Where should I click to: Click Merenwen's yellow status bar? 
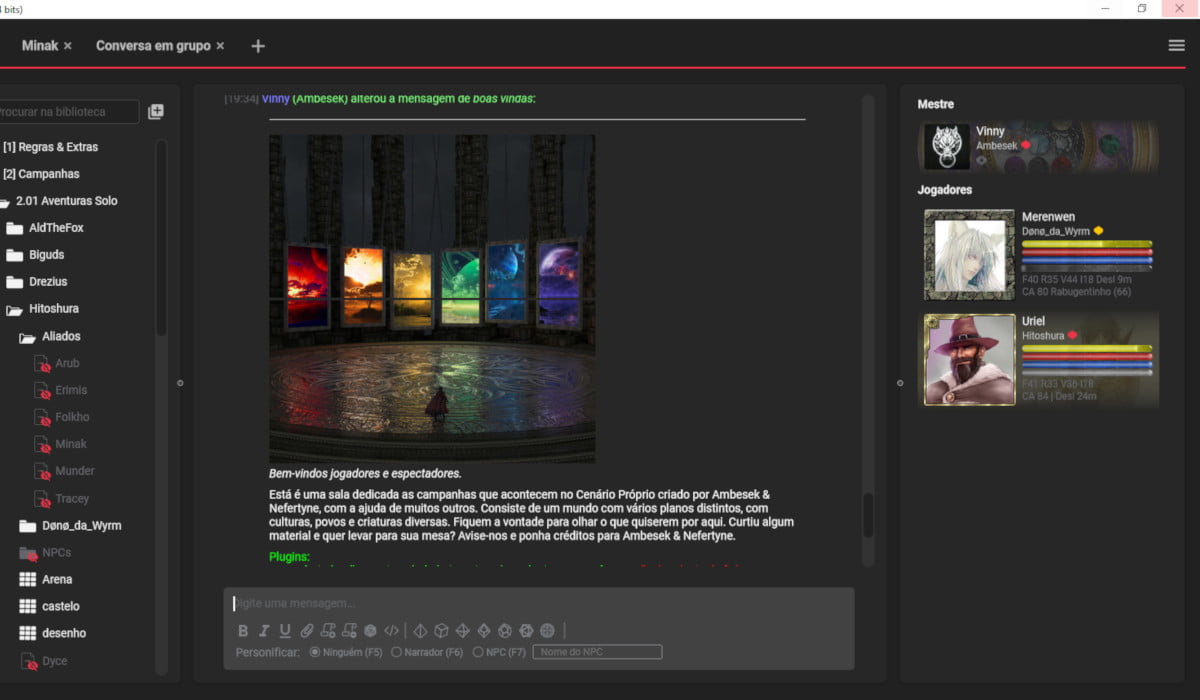(x=1086, y=244)
